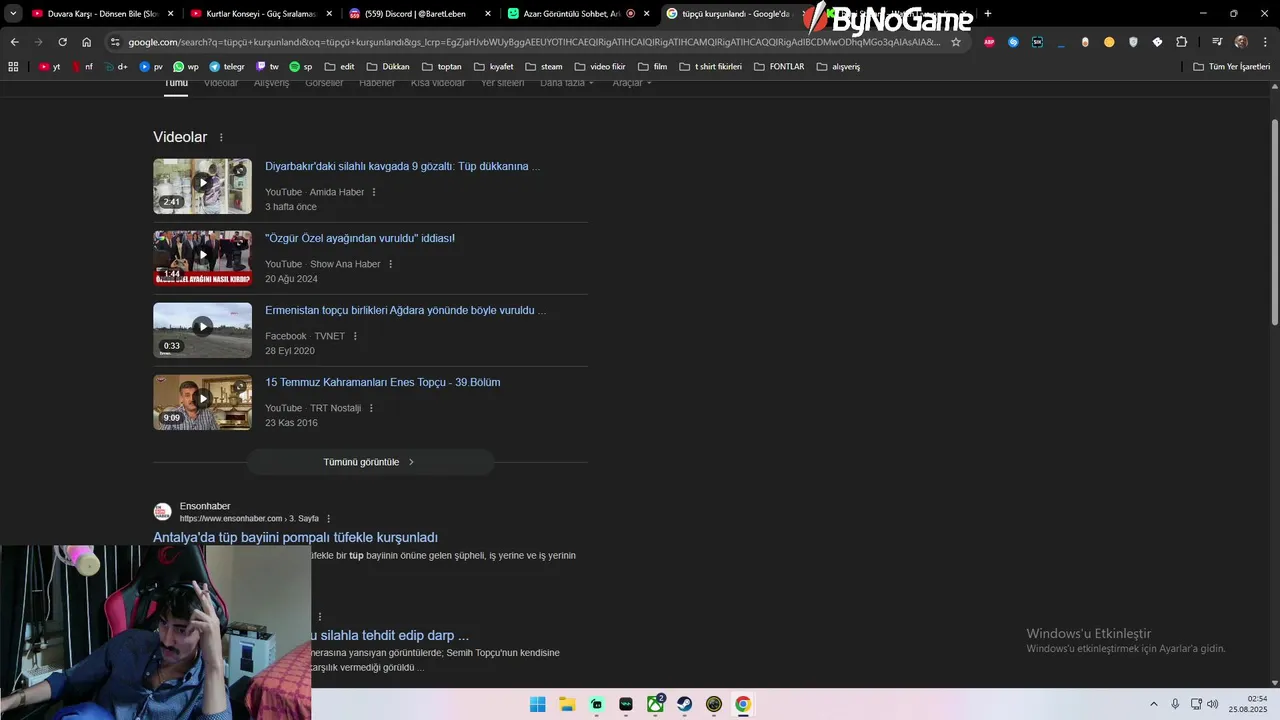Expand the edit bookmarks folder
Screen dimensions: 1280x720
(x=339, y=67)
